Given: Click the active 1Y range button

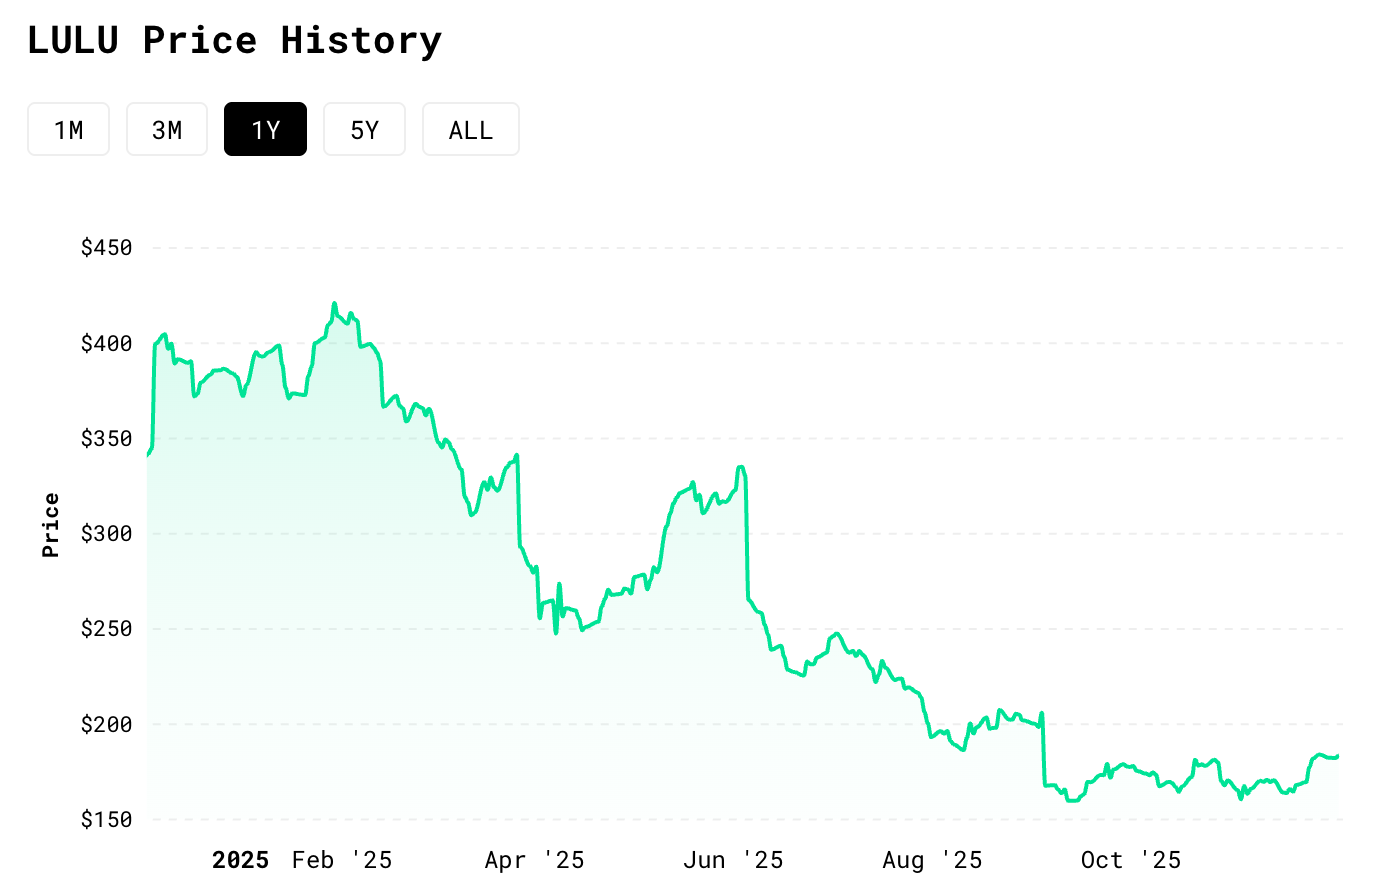Looking at the screenshot, I should pos(265,130).
